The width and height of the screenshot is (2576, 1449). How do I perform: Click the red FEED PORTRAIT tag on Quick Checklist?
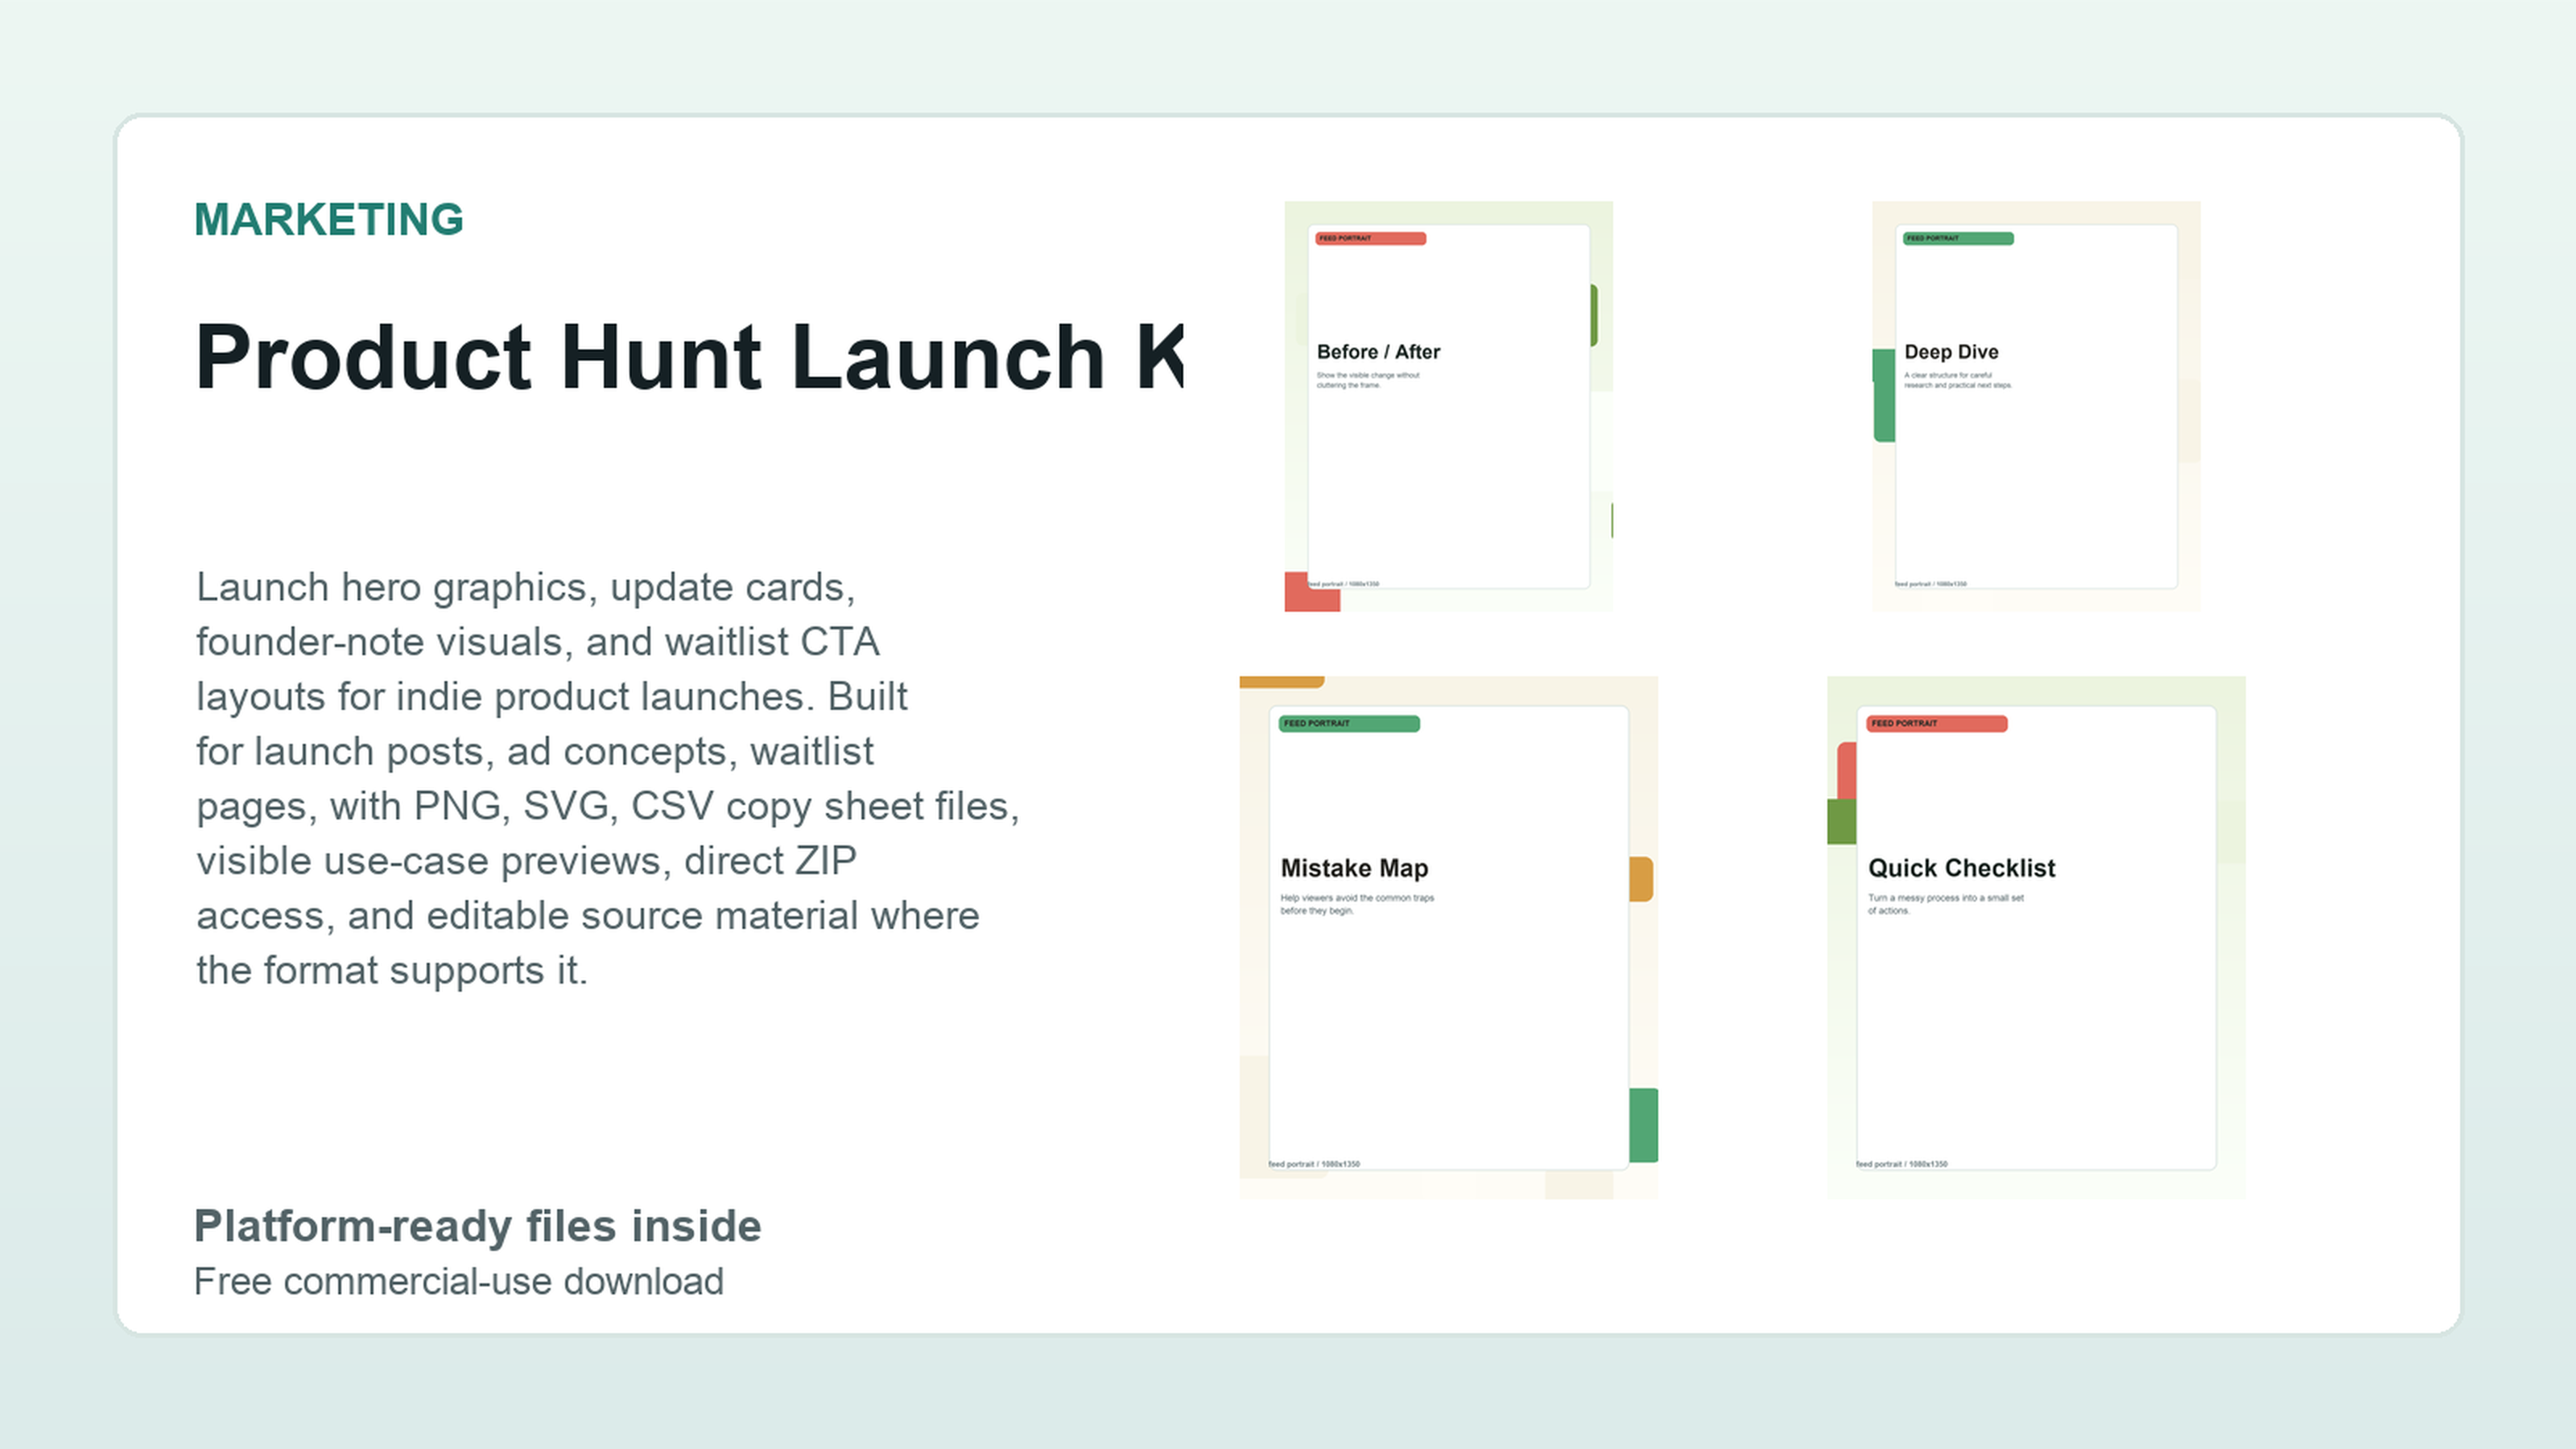pos(1937,723)
